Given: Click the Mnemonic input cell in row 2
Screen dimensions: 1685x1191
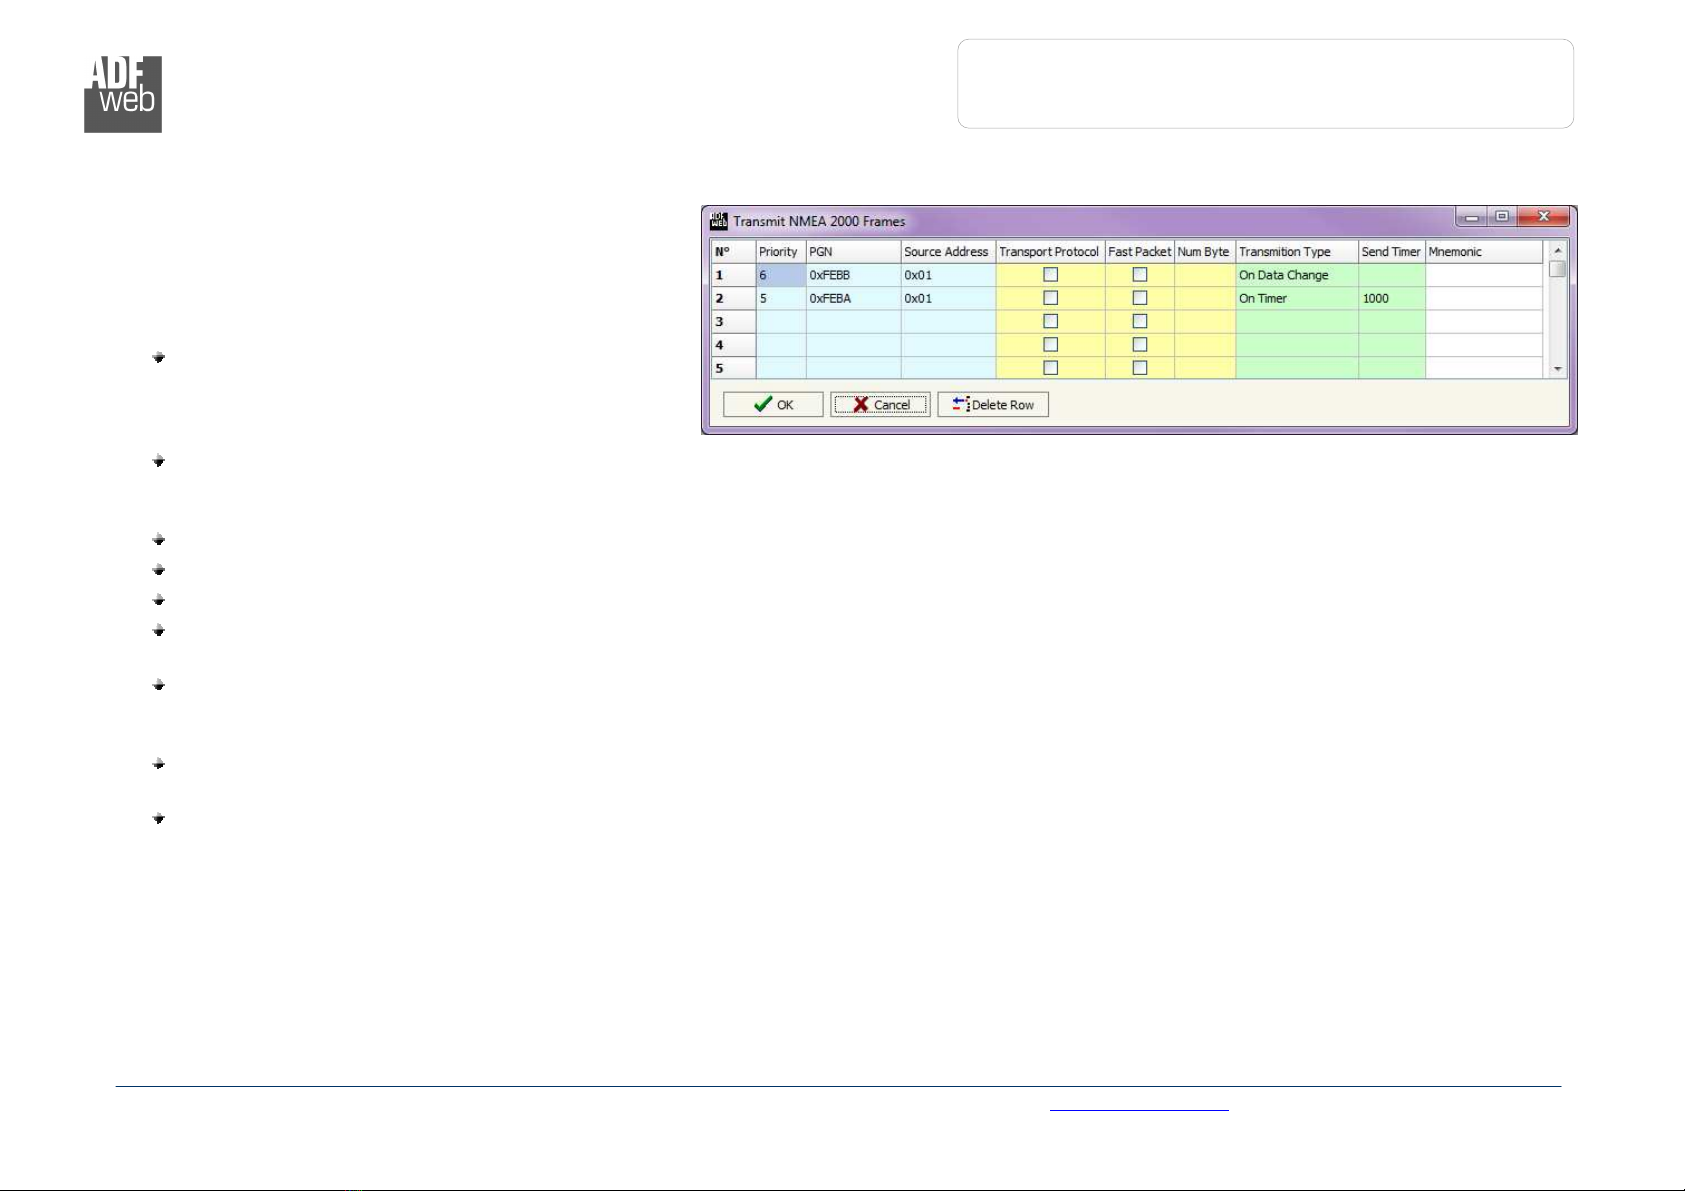Looking at the screenshot, I should pyautogui.click(x=1484, y=298).
